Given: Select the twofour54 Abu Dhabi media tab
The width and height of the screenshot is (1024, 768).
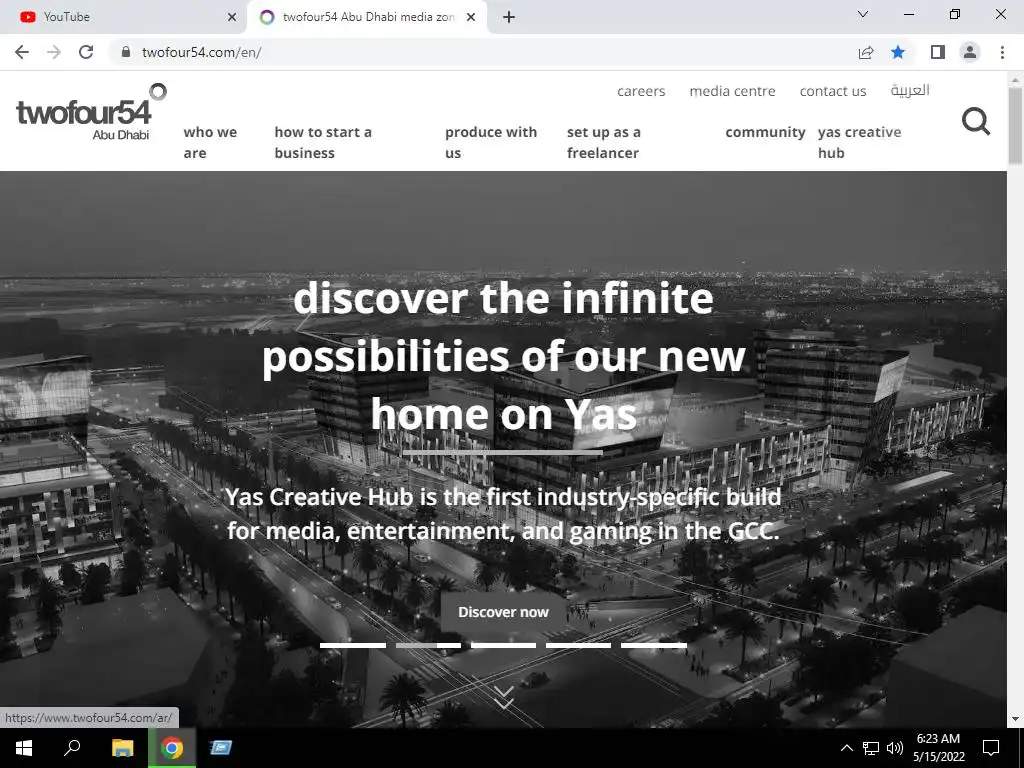Looking at the screenshot, I should click(x=368, y=17).
